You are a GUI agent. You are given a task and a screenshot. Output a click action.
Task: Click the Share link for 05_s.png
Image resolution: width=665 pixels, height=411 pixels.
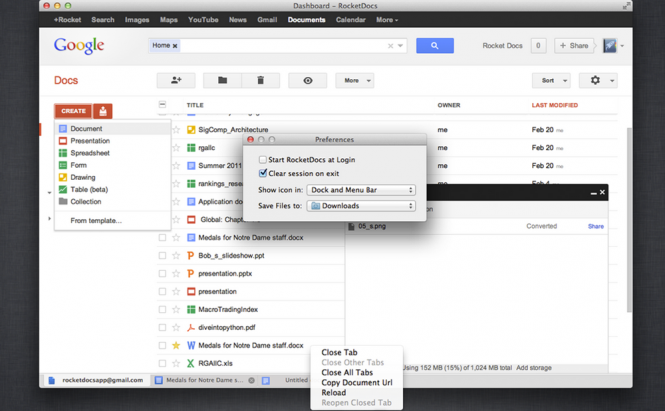tap(595, 226)
